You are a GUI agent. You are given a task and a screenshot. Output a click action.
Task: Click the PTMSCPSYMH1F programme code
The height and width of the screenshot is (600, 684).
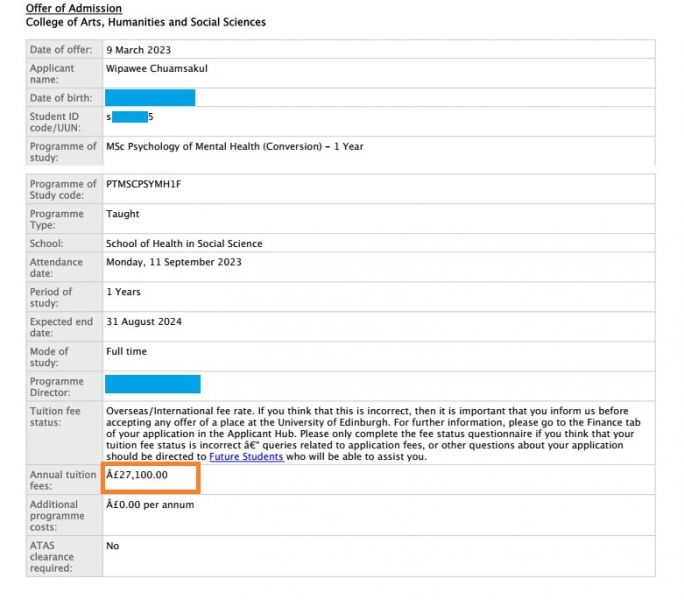click(146, 185)
